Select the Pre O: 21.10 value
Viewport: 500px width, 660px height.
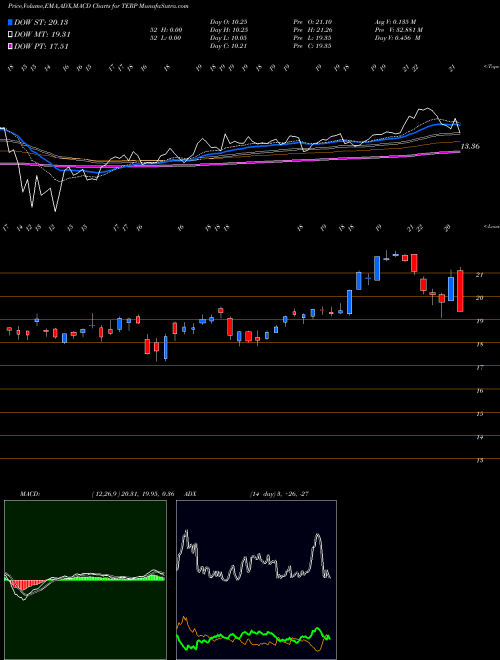tap(312, 22)
